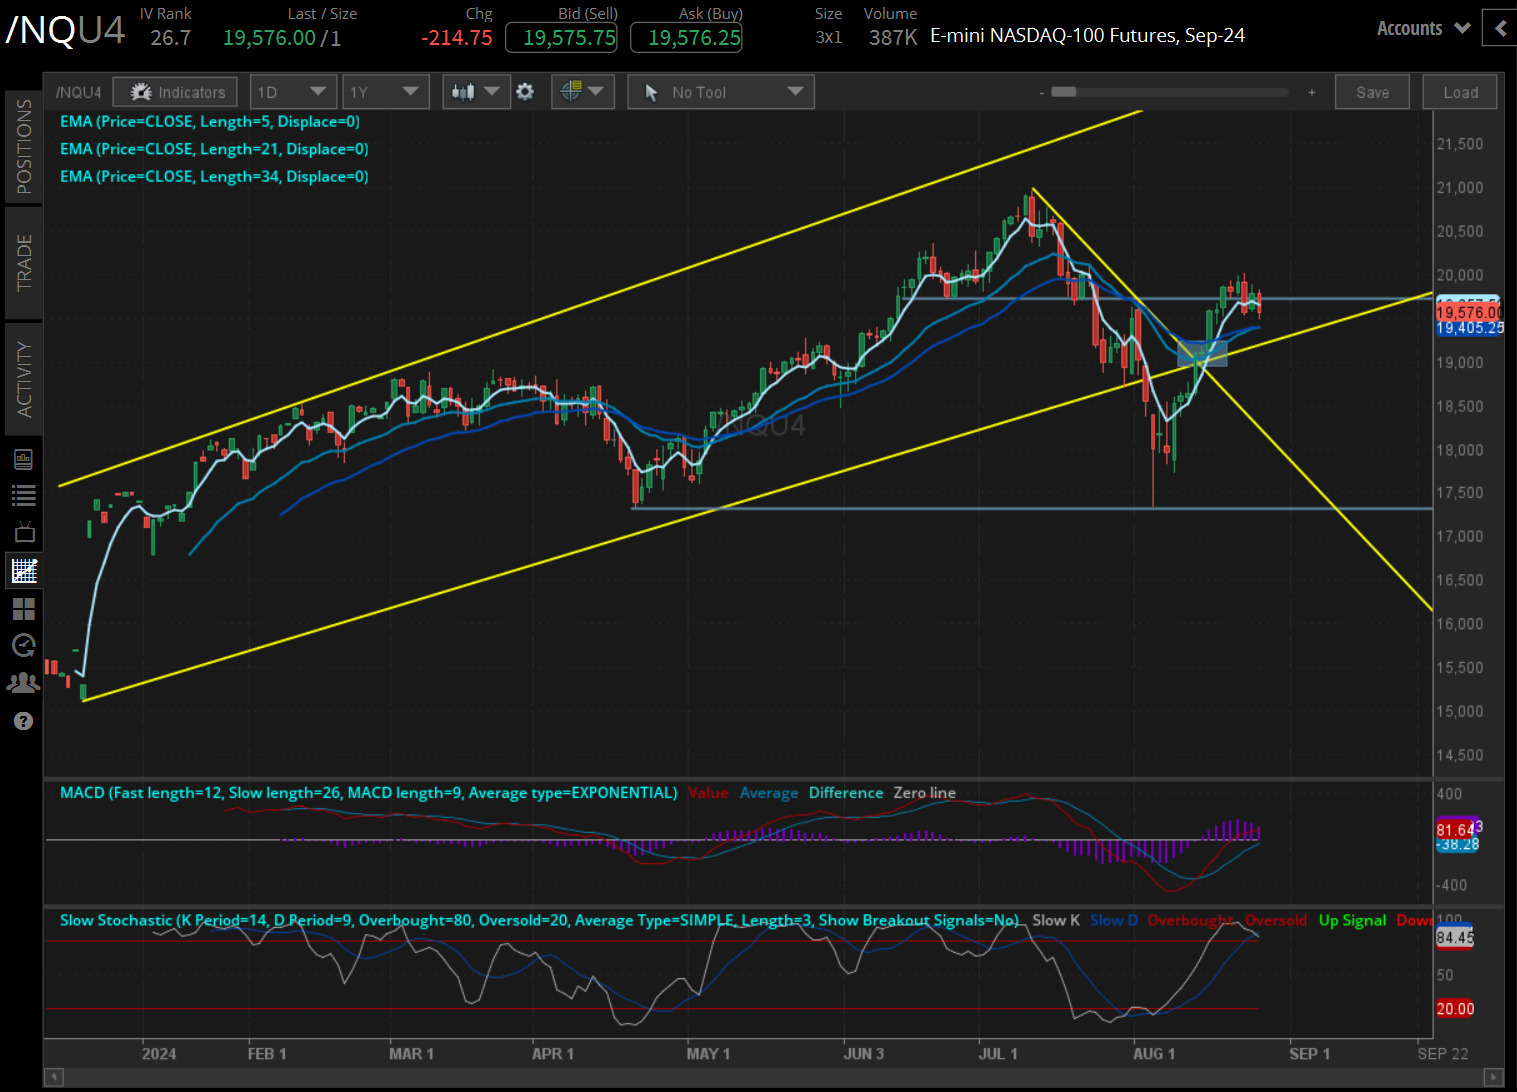Click the 387K volume value

click(x=893, y=38)
